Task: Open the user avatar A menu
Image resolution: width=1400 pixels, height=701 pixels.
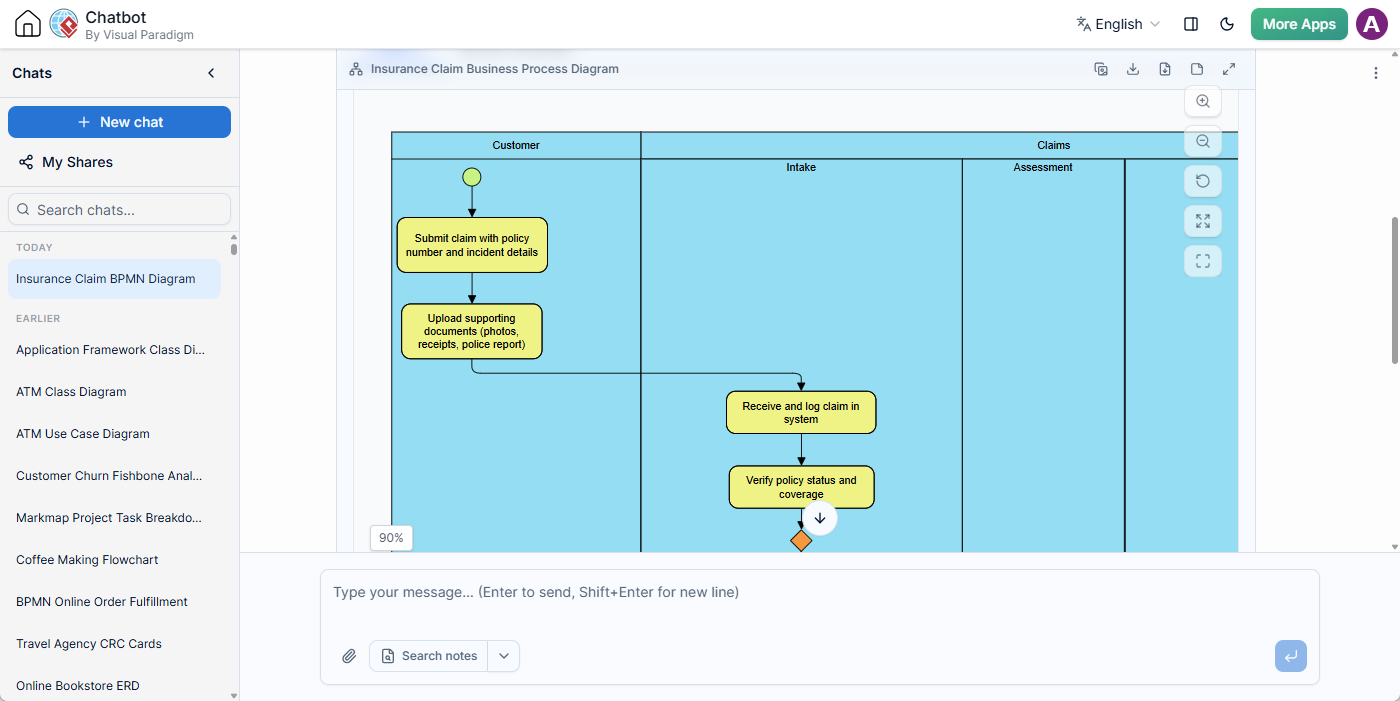Action: tap(1371, 24)
